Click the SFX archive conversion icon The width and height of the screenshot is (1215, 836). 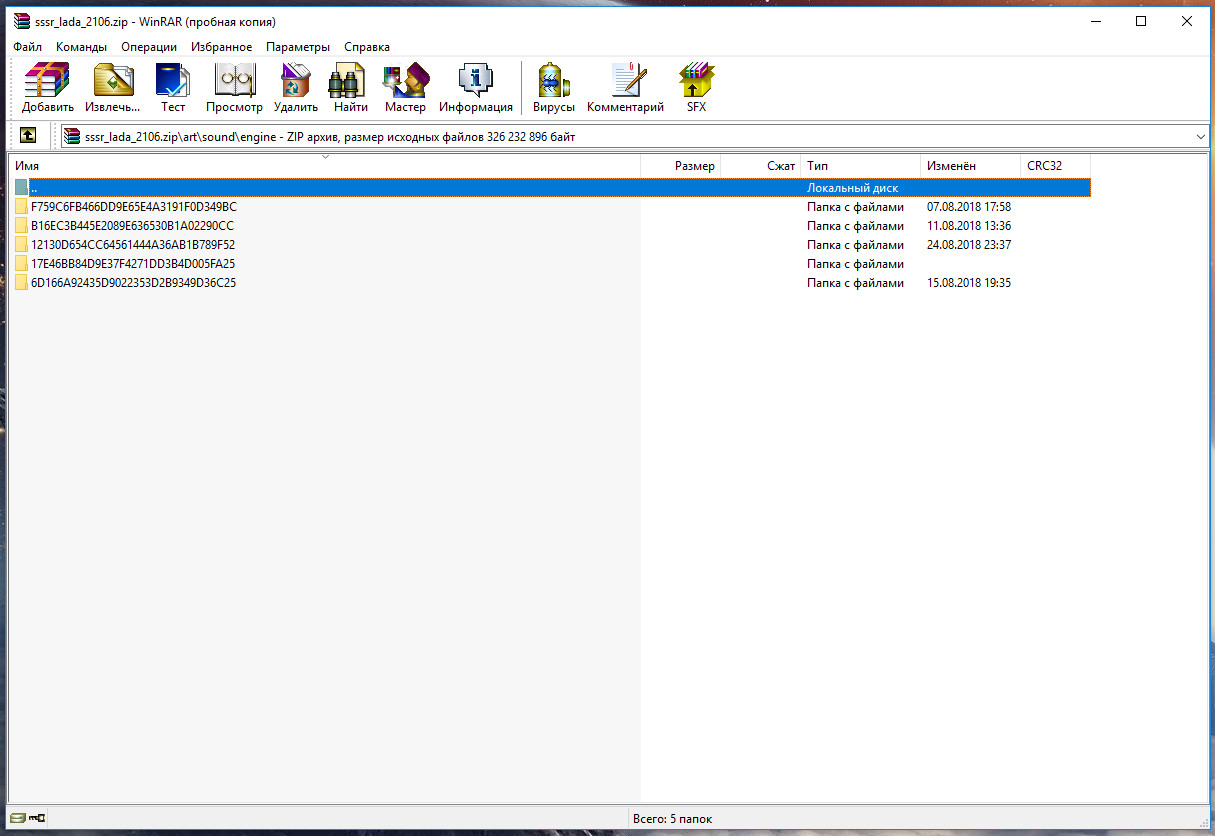(696, 88)
